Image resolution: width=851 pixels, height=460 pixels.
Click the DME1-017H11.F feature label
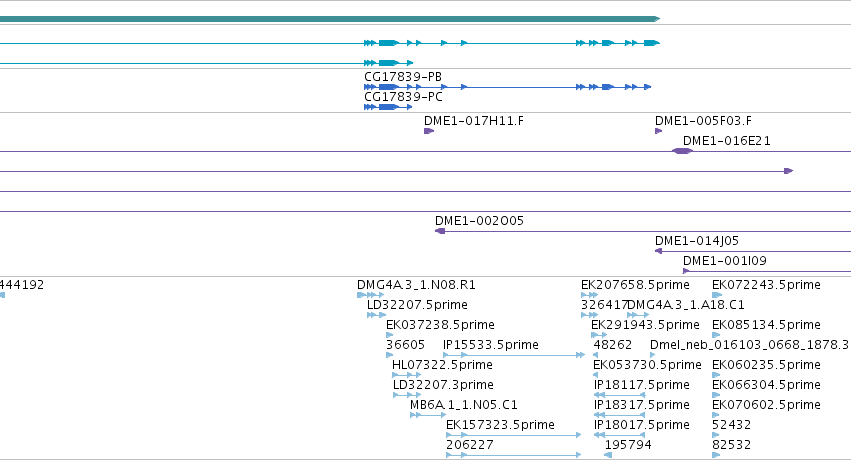coord(474,121)
